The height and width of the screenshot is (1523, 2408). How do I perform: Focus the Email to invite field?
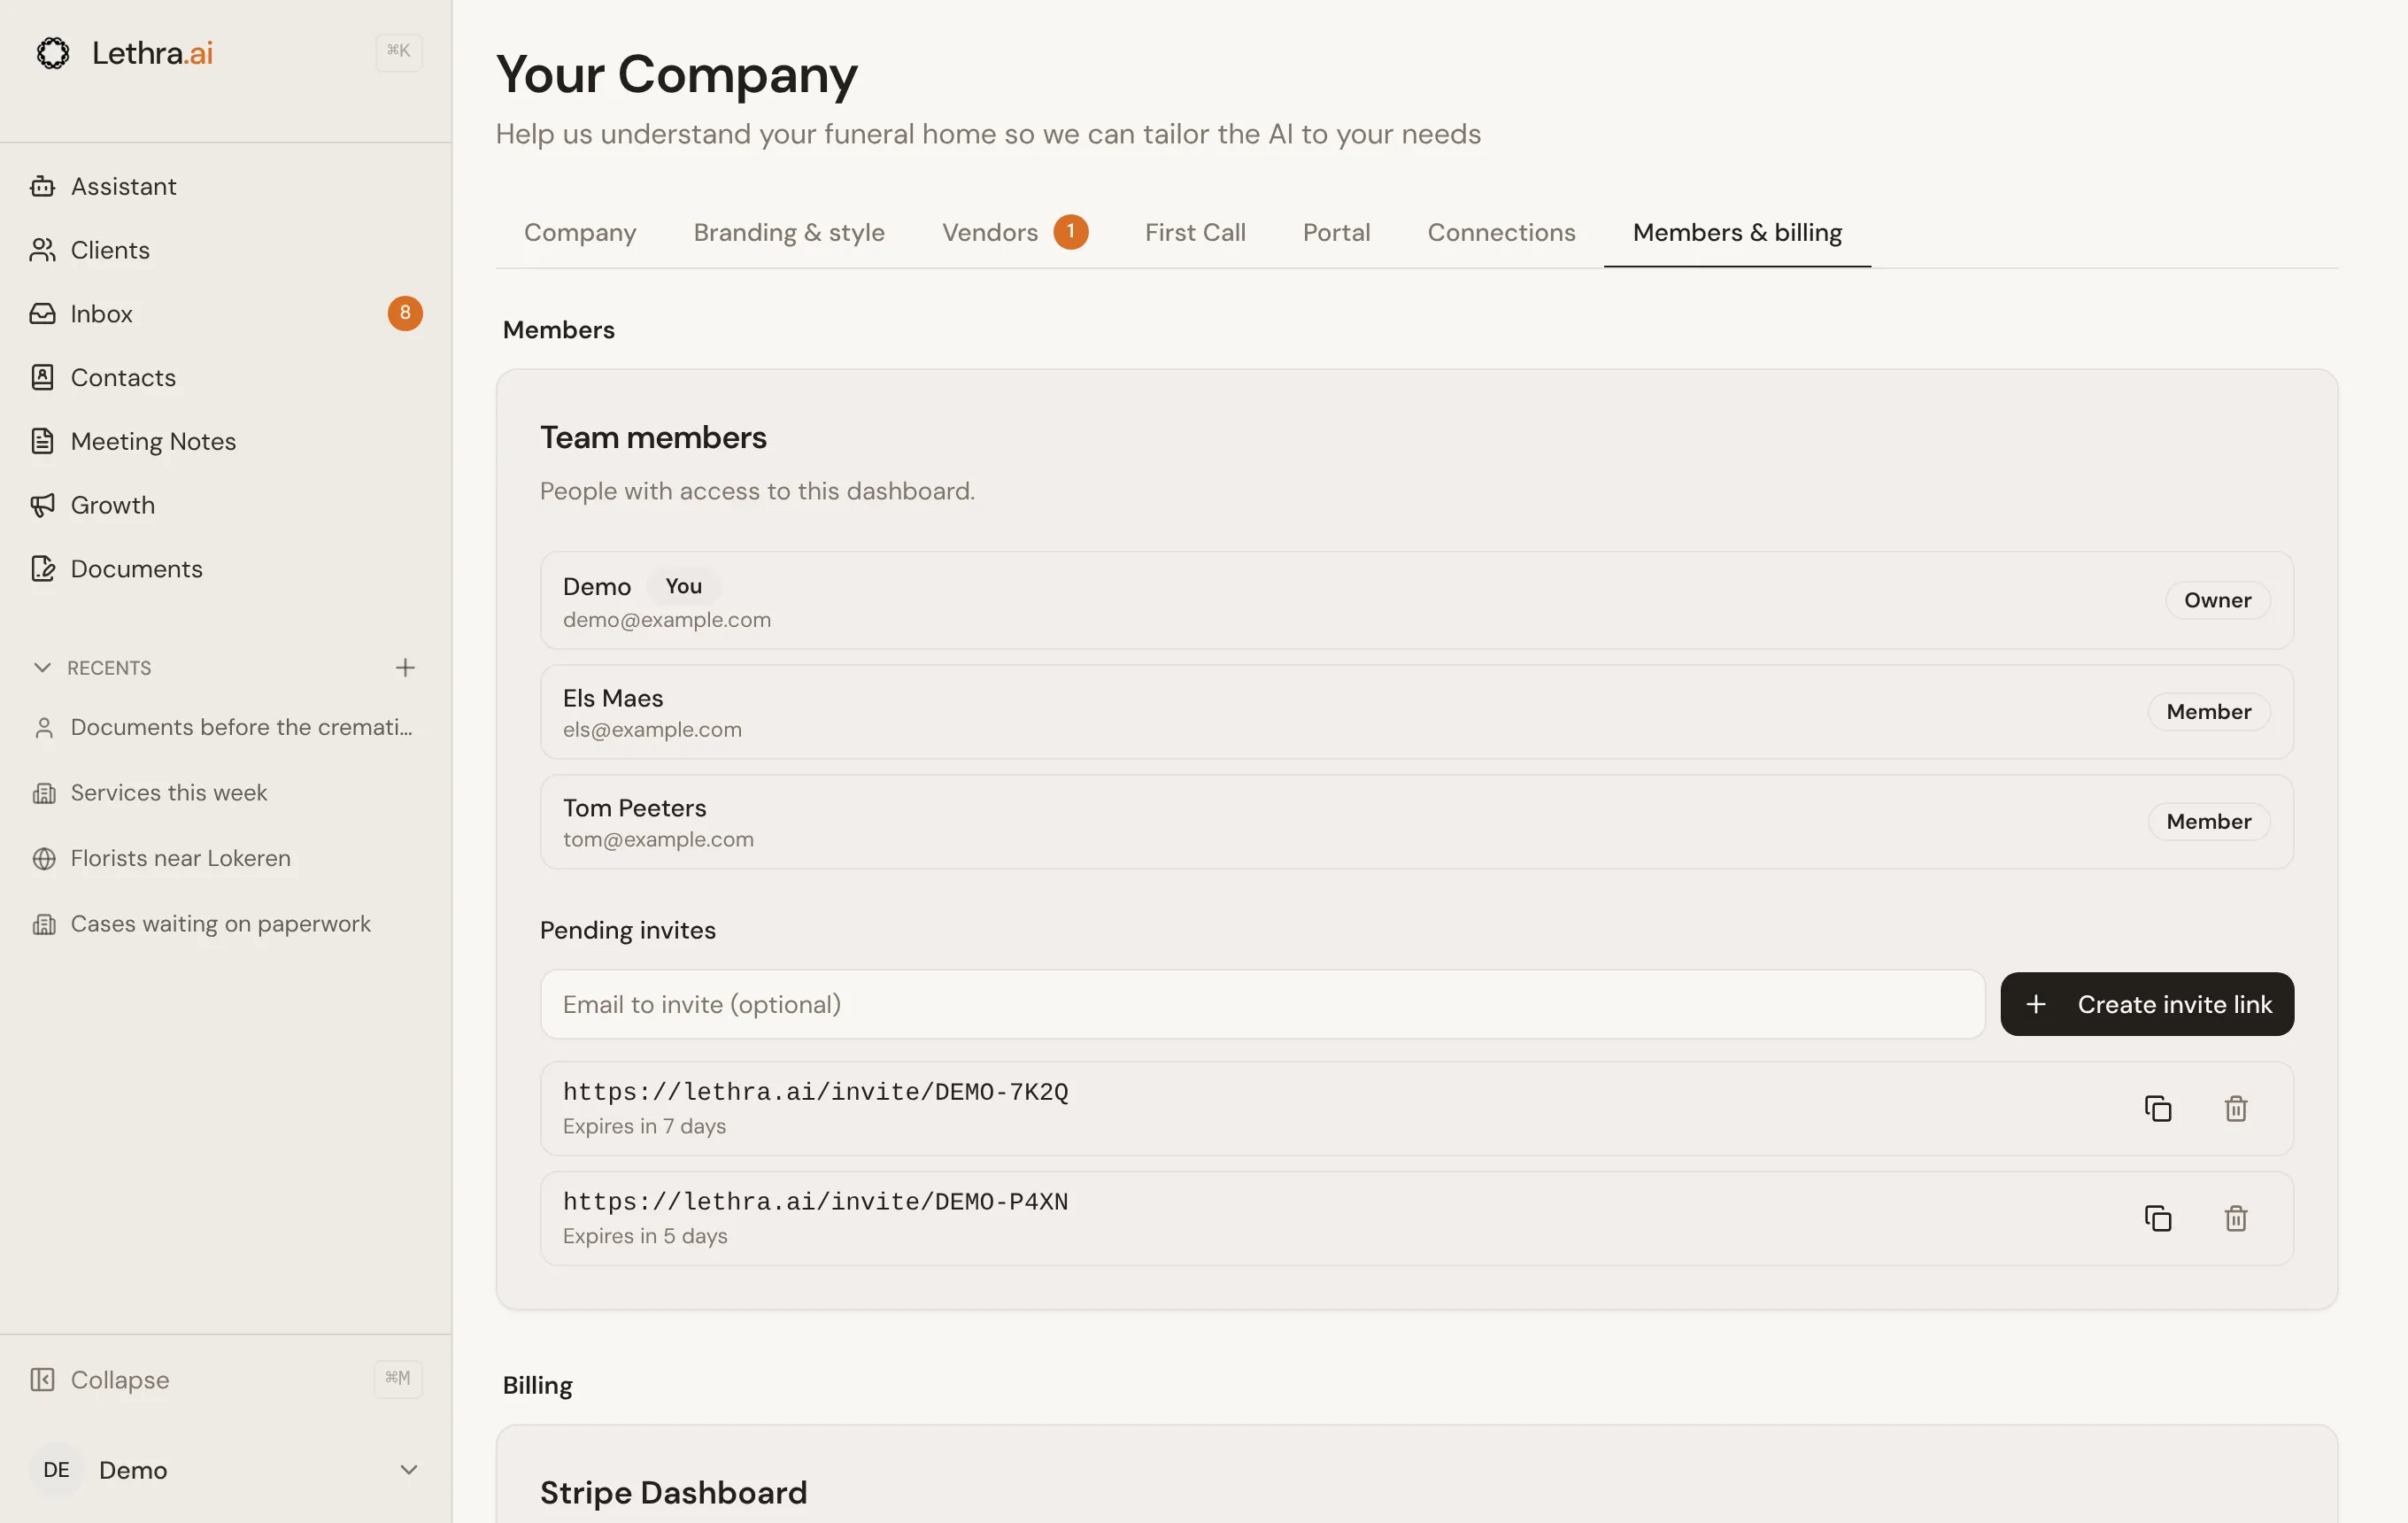click(1262, 1004)
